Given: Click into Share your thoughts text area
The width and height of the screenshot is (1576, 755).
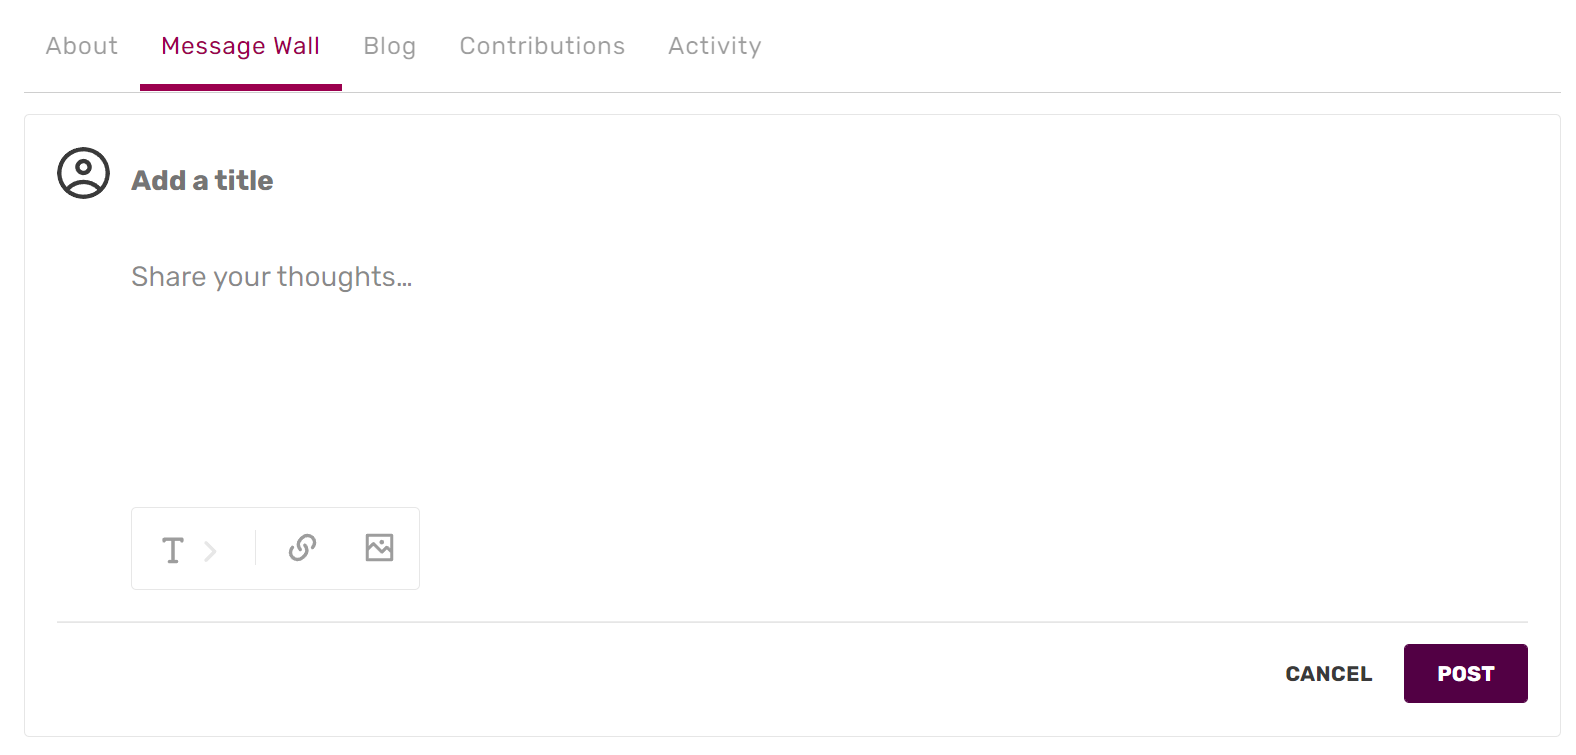Looking at the screenshot, I should [x=271, y=276].
